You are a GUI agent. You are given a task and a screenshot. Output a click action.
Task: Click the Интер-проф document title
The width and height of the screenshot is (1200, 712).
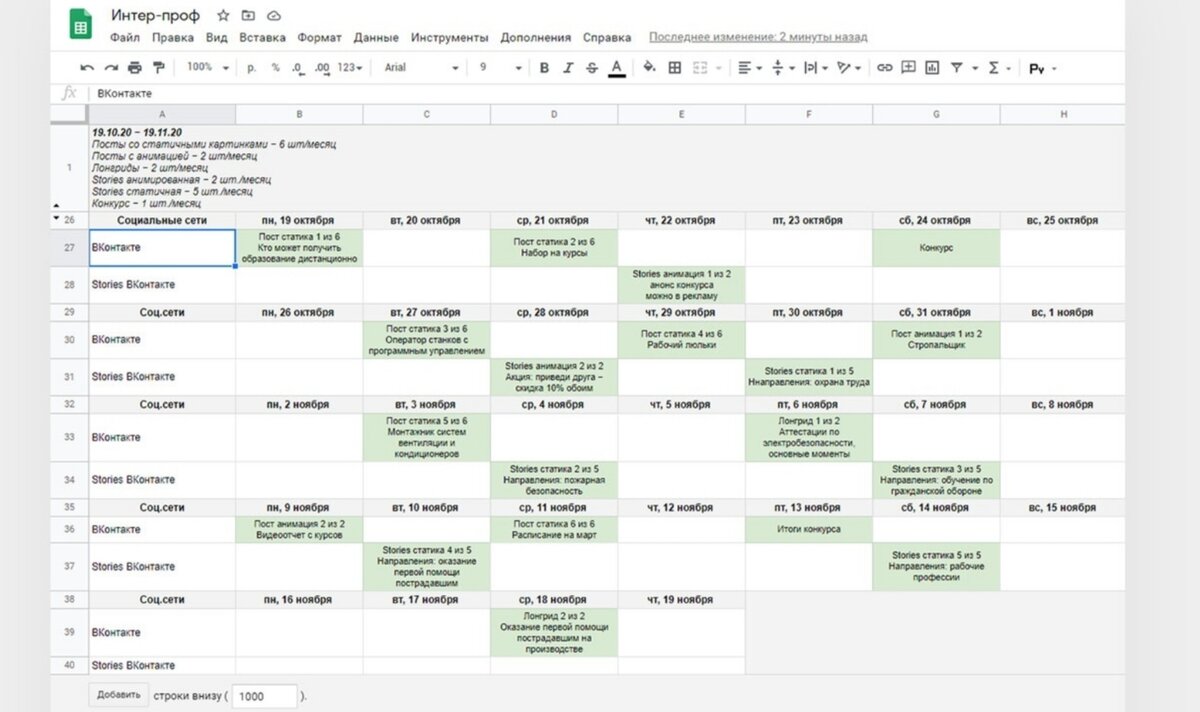point(155,16)
